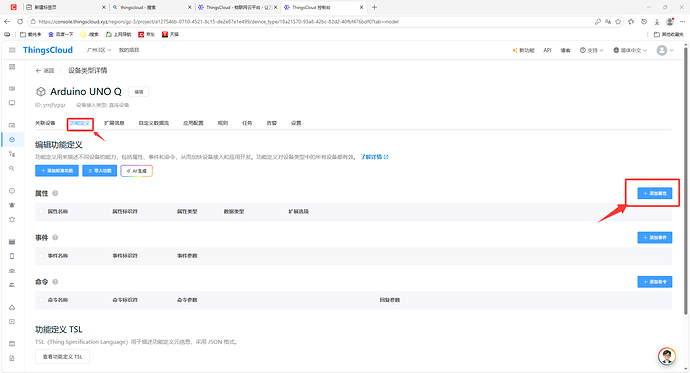The width and height of the screenshot is (690, 373).
Task: Open the 自定义数据流 tab
Action: tap(154, 123)
